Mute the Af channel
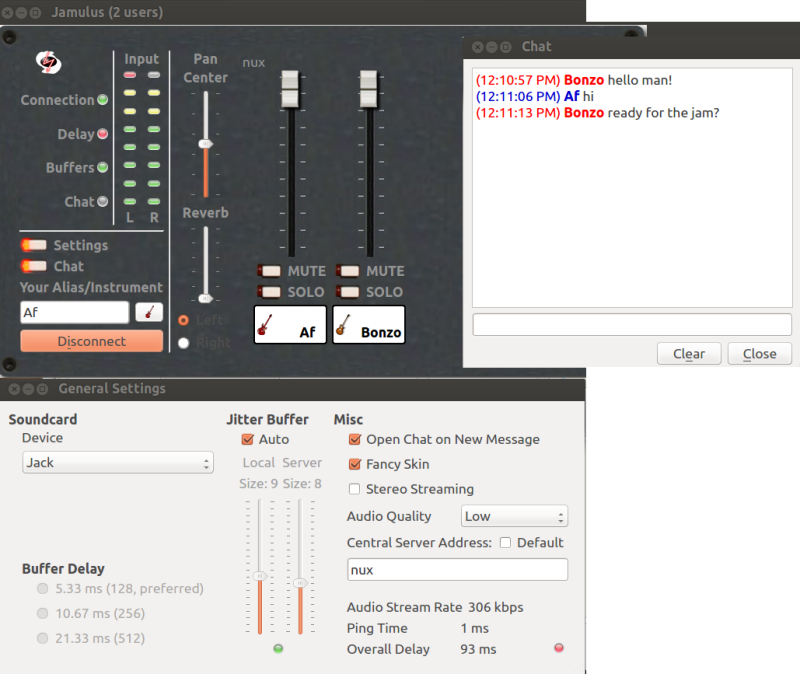 [x=269, y=271]
